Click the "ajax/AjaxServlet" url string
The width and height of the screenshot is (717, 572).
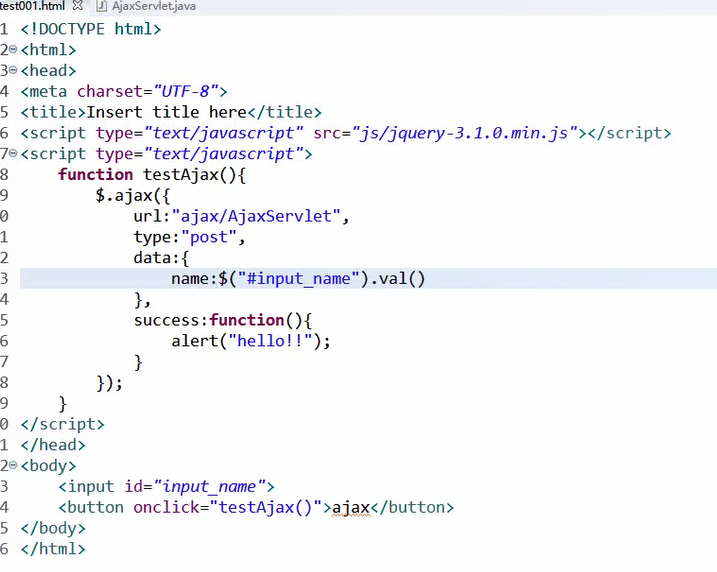pos(257,216)
